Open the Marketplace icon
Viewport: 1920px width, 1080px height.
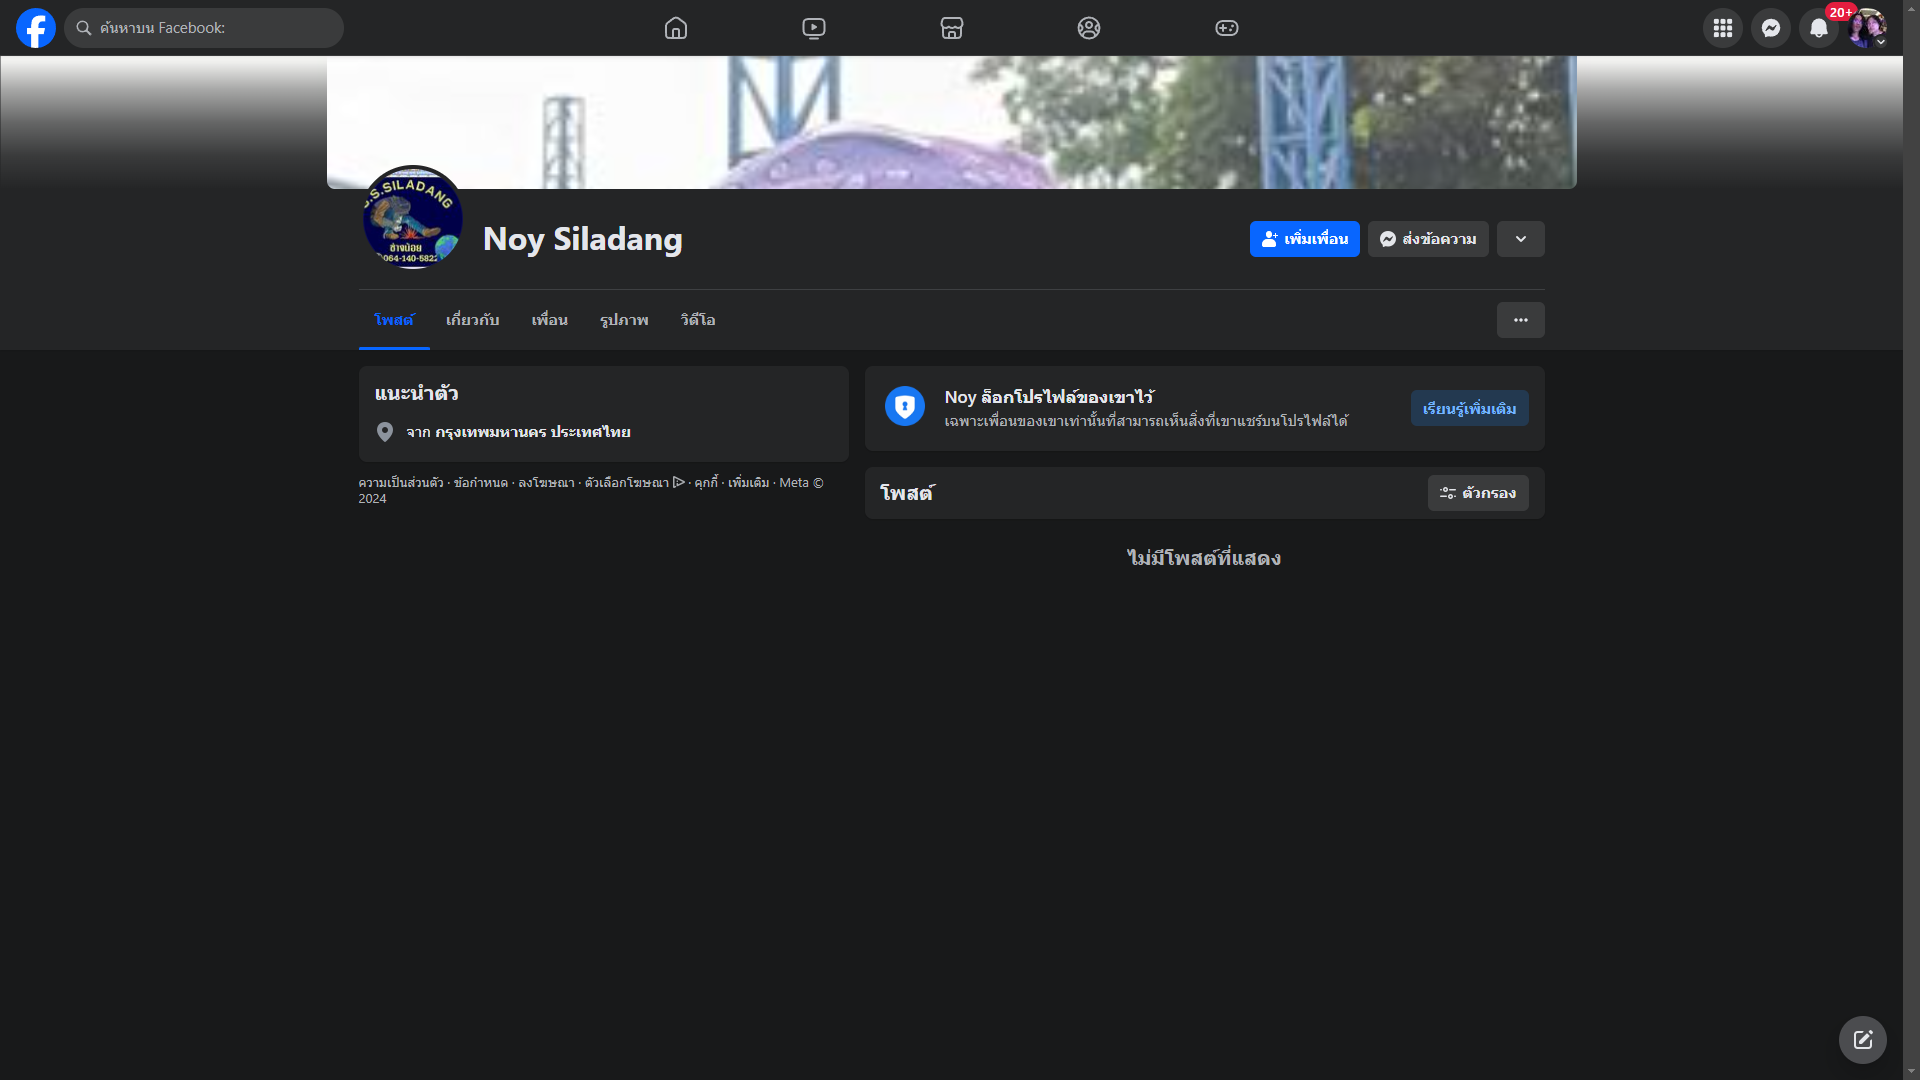(952, 28)
